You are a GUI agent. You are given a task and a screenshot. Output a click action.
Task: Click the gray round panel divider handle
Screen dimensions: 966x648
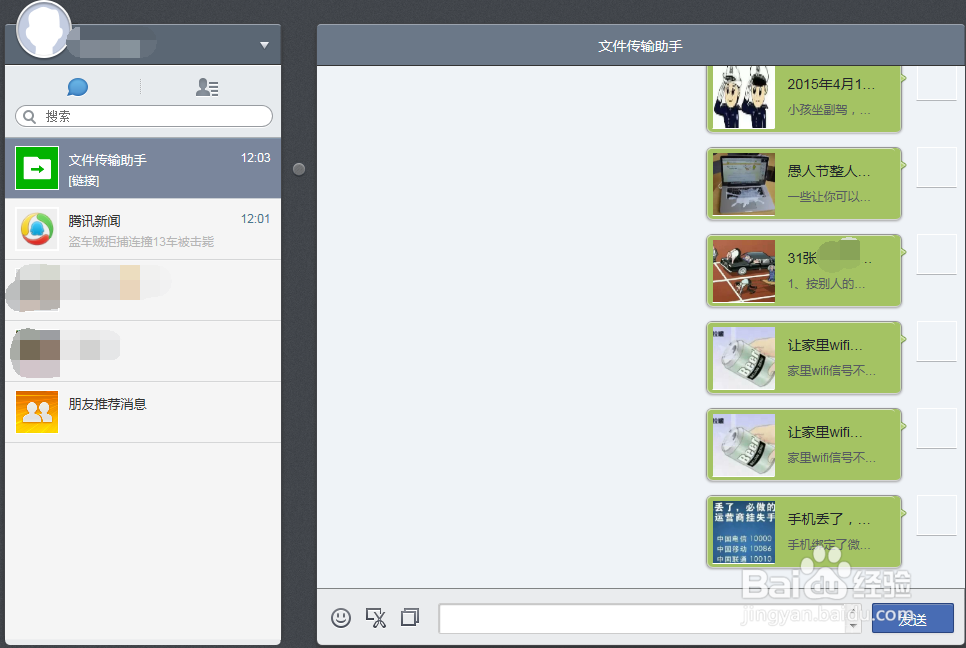click(x=299, y=169)
